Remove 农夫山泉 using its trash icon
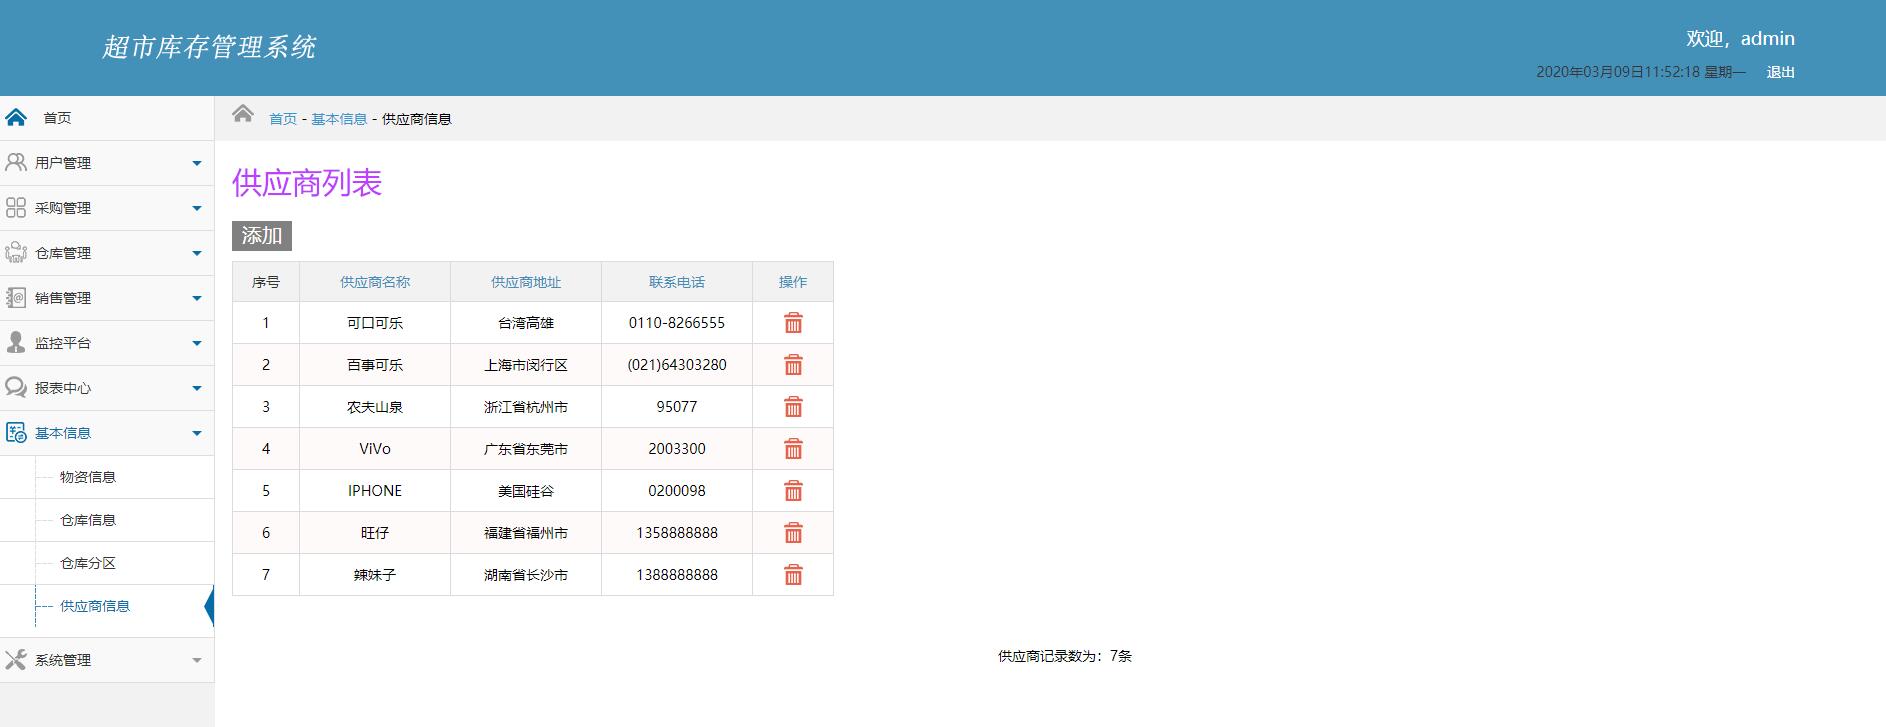The height and width of the screenshot is (727, 1886). (x=793, y=407)
